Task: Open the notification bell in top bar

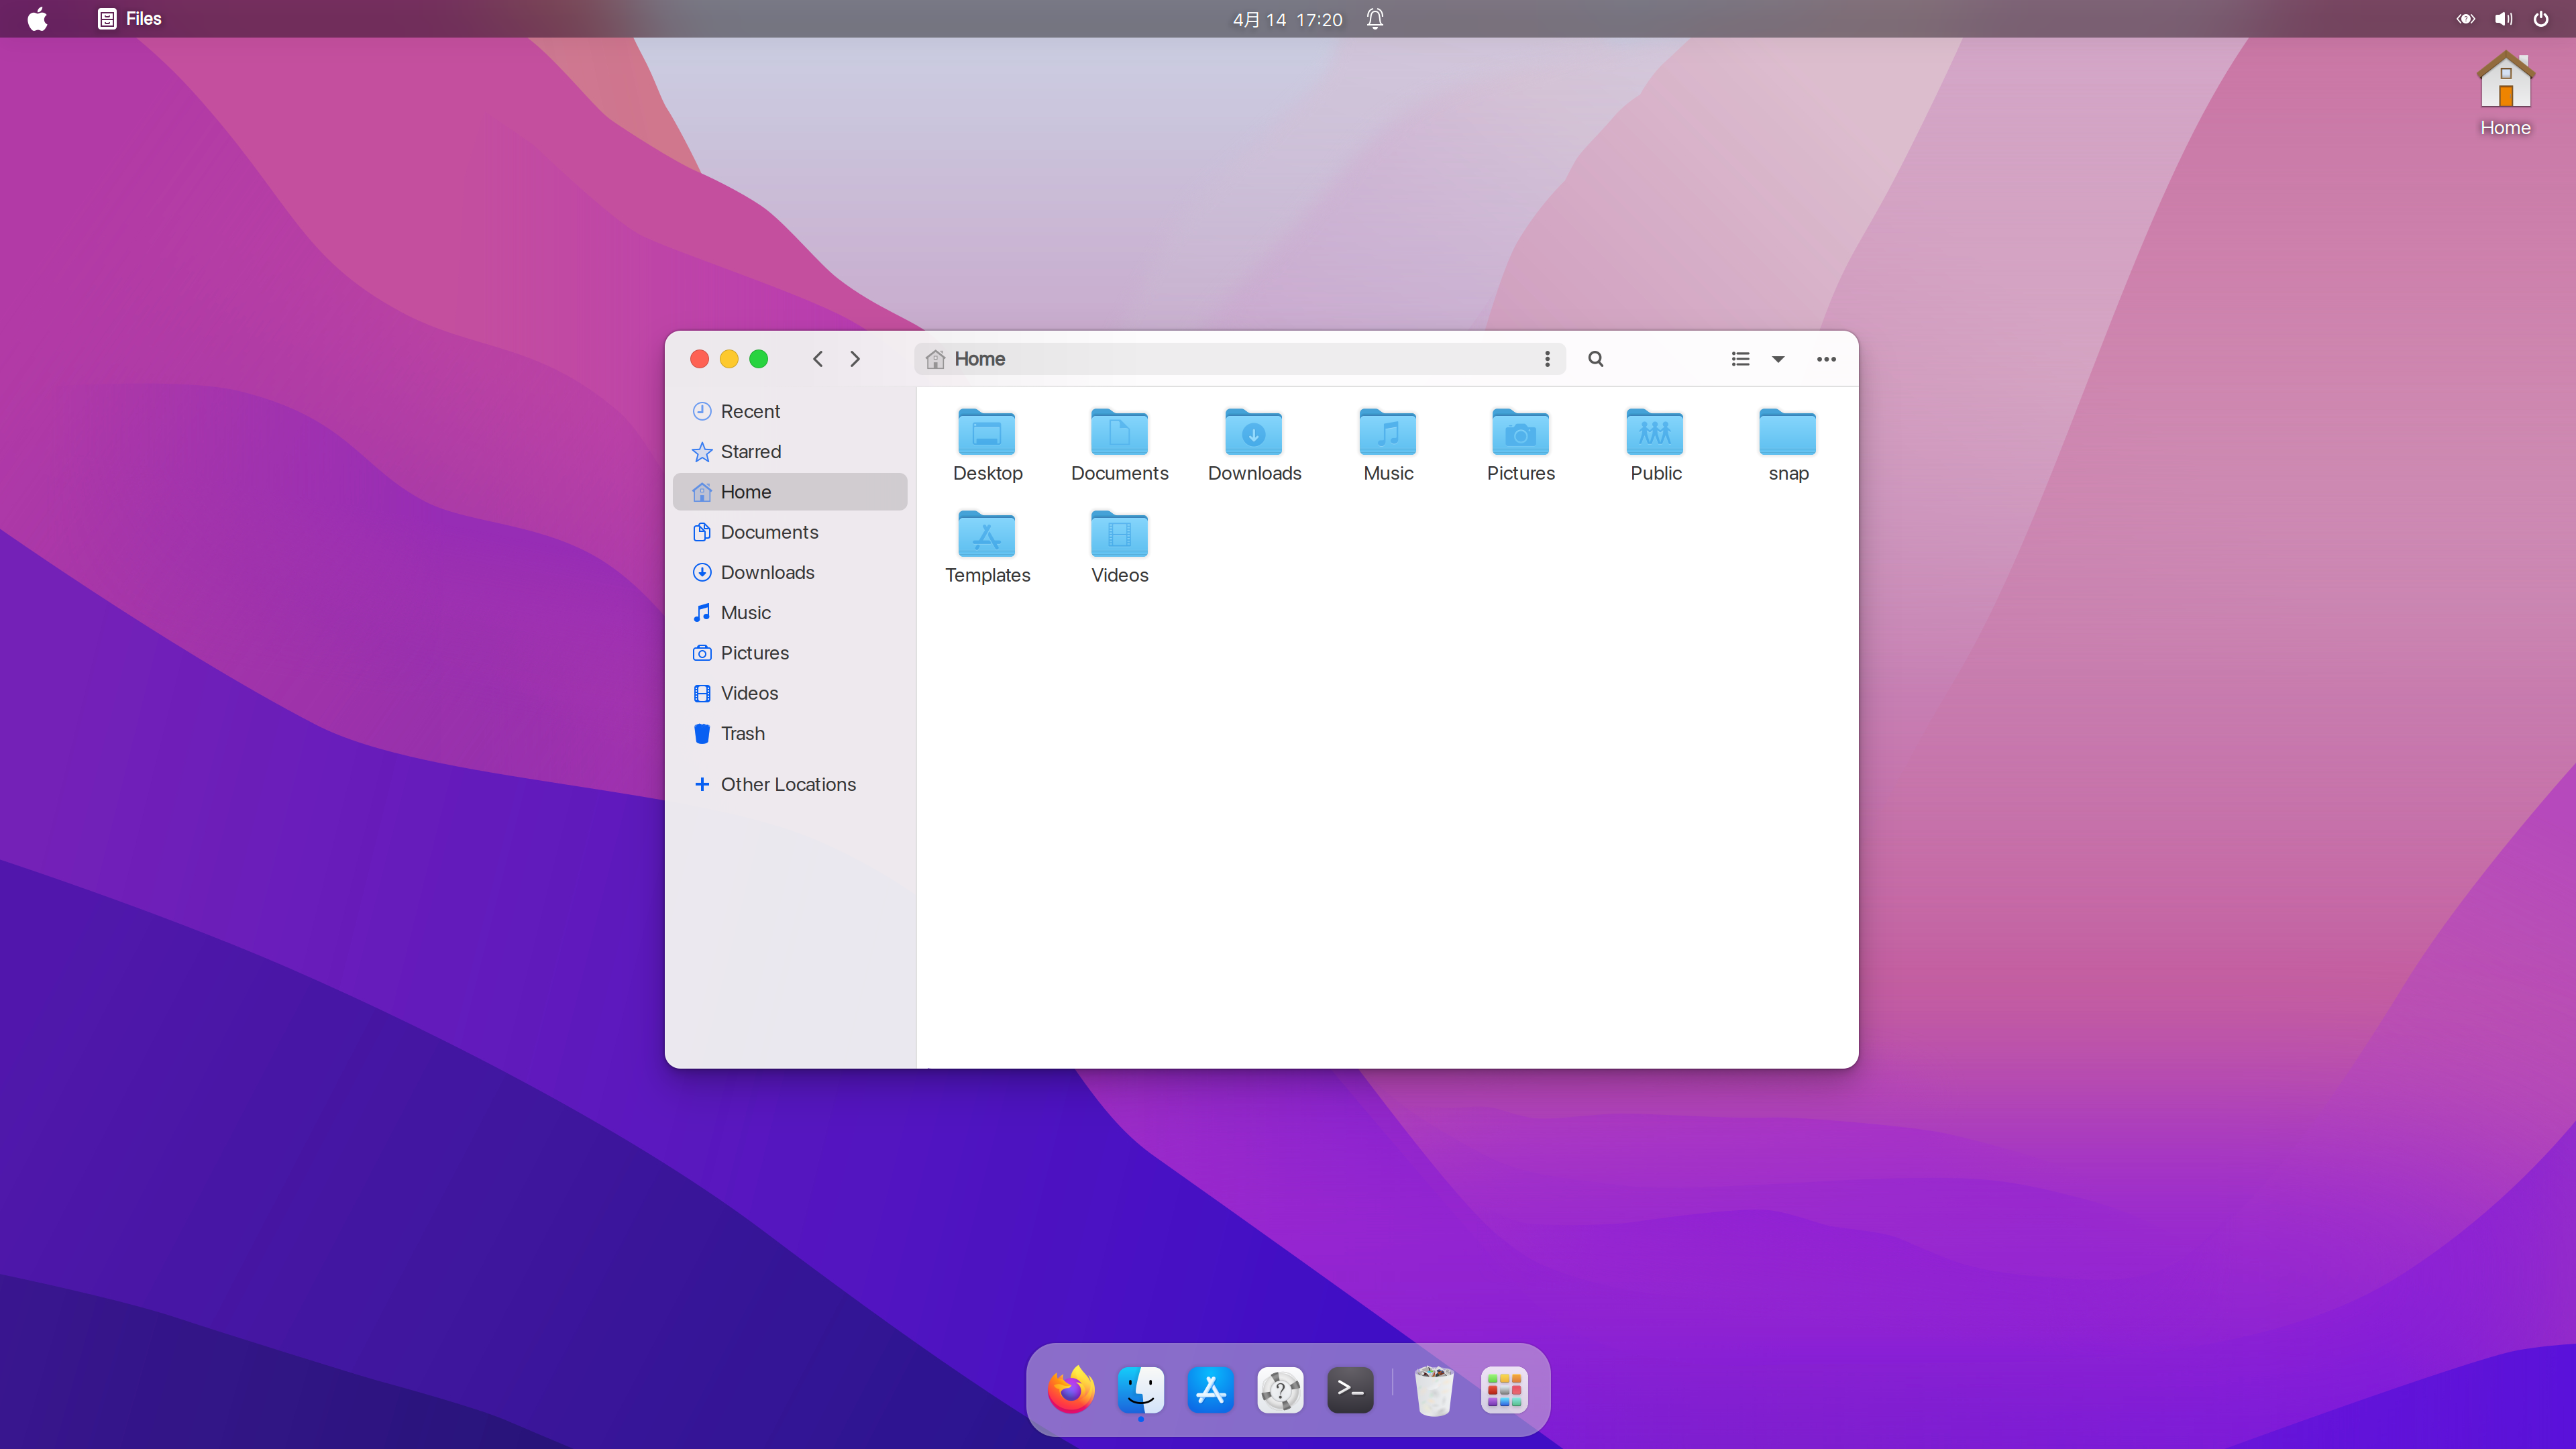Action: 1375,19
